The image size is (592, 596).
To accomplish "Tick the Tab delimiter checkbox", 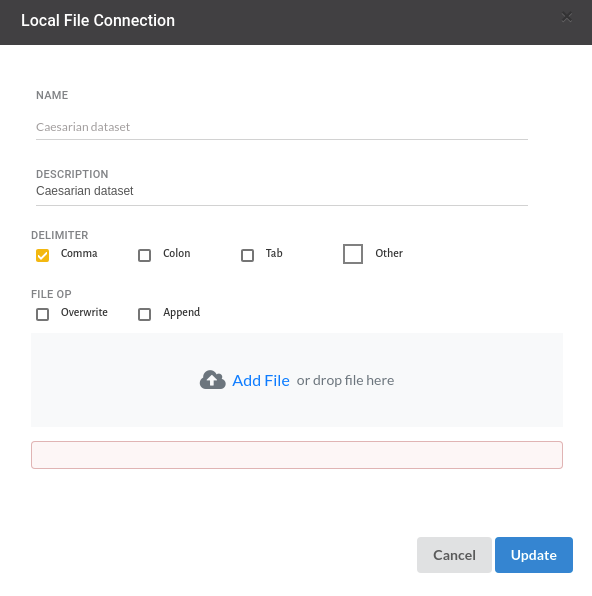I will [x=248, y=255].
